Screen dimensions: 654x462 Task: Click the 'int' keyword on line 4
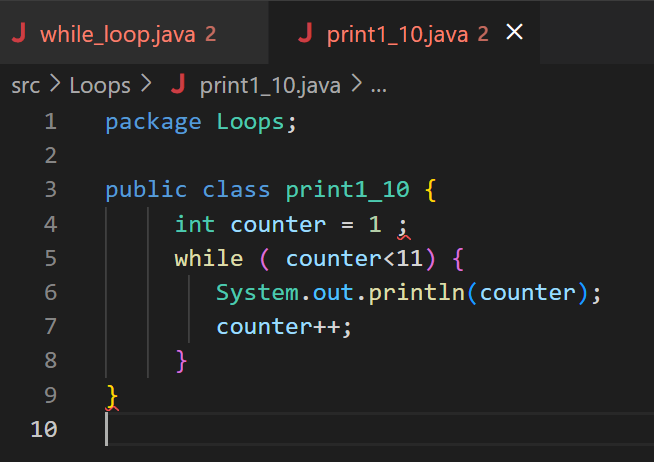(195, 224)
